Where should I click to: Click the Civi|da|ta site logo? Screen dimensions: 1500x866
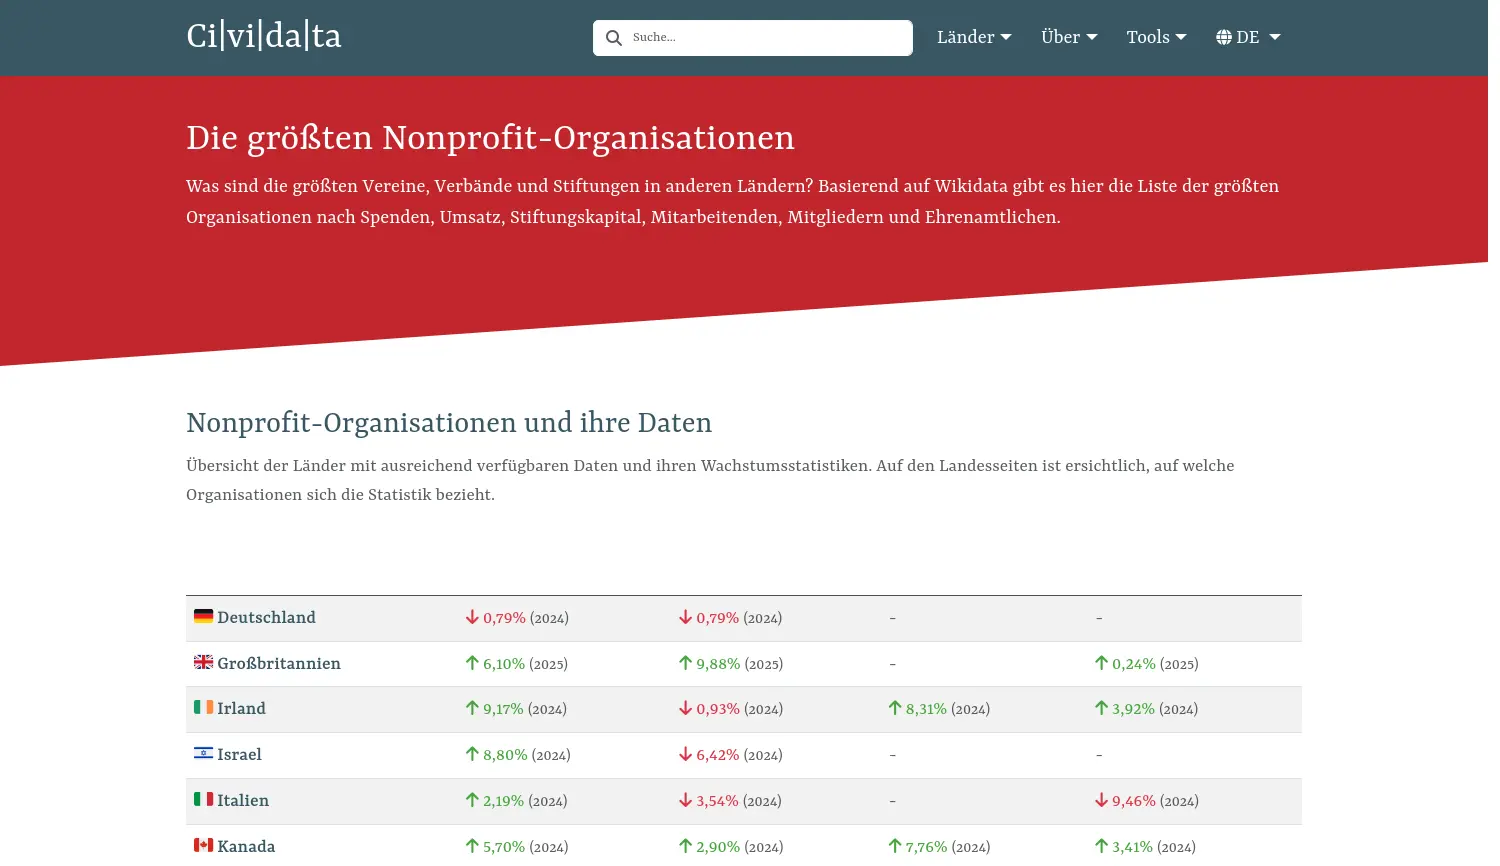[264, 37]
